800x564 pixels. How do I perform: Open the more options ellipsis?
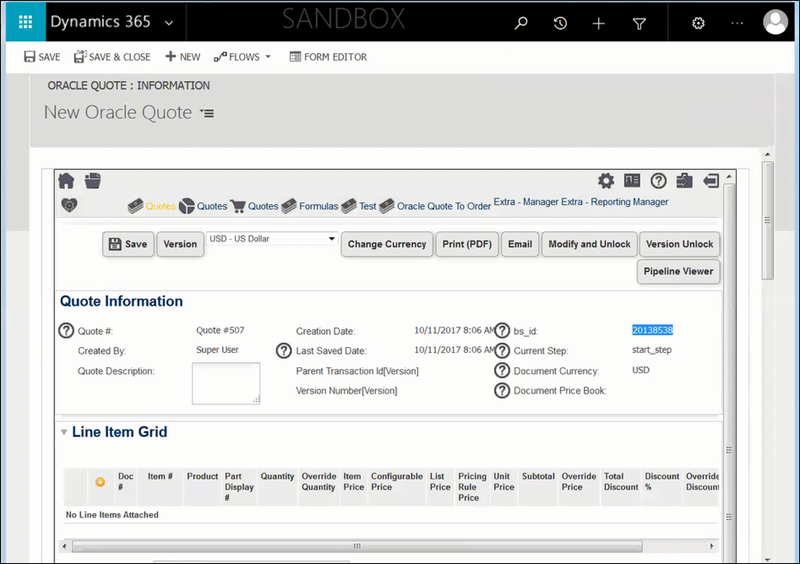tap(737, 23)
